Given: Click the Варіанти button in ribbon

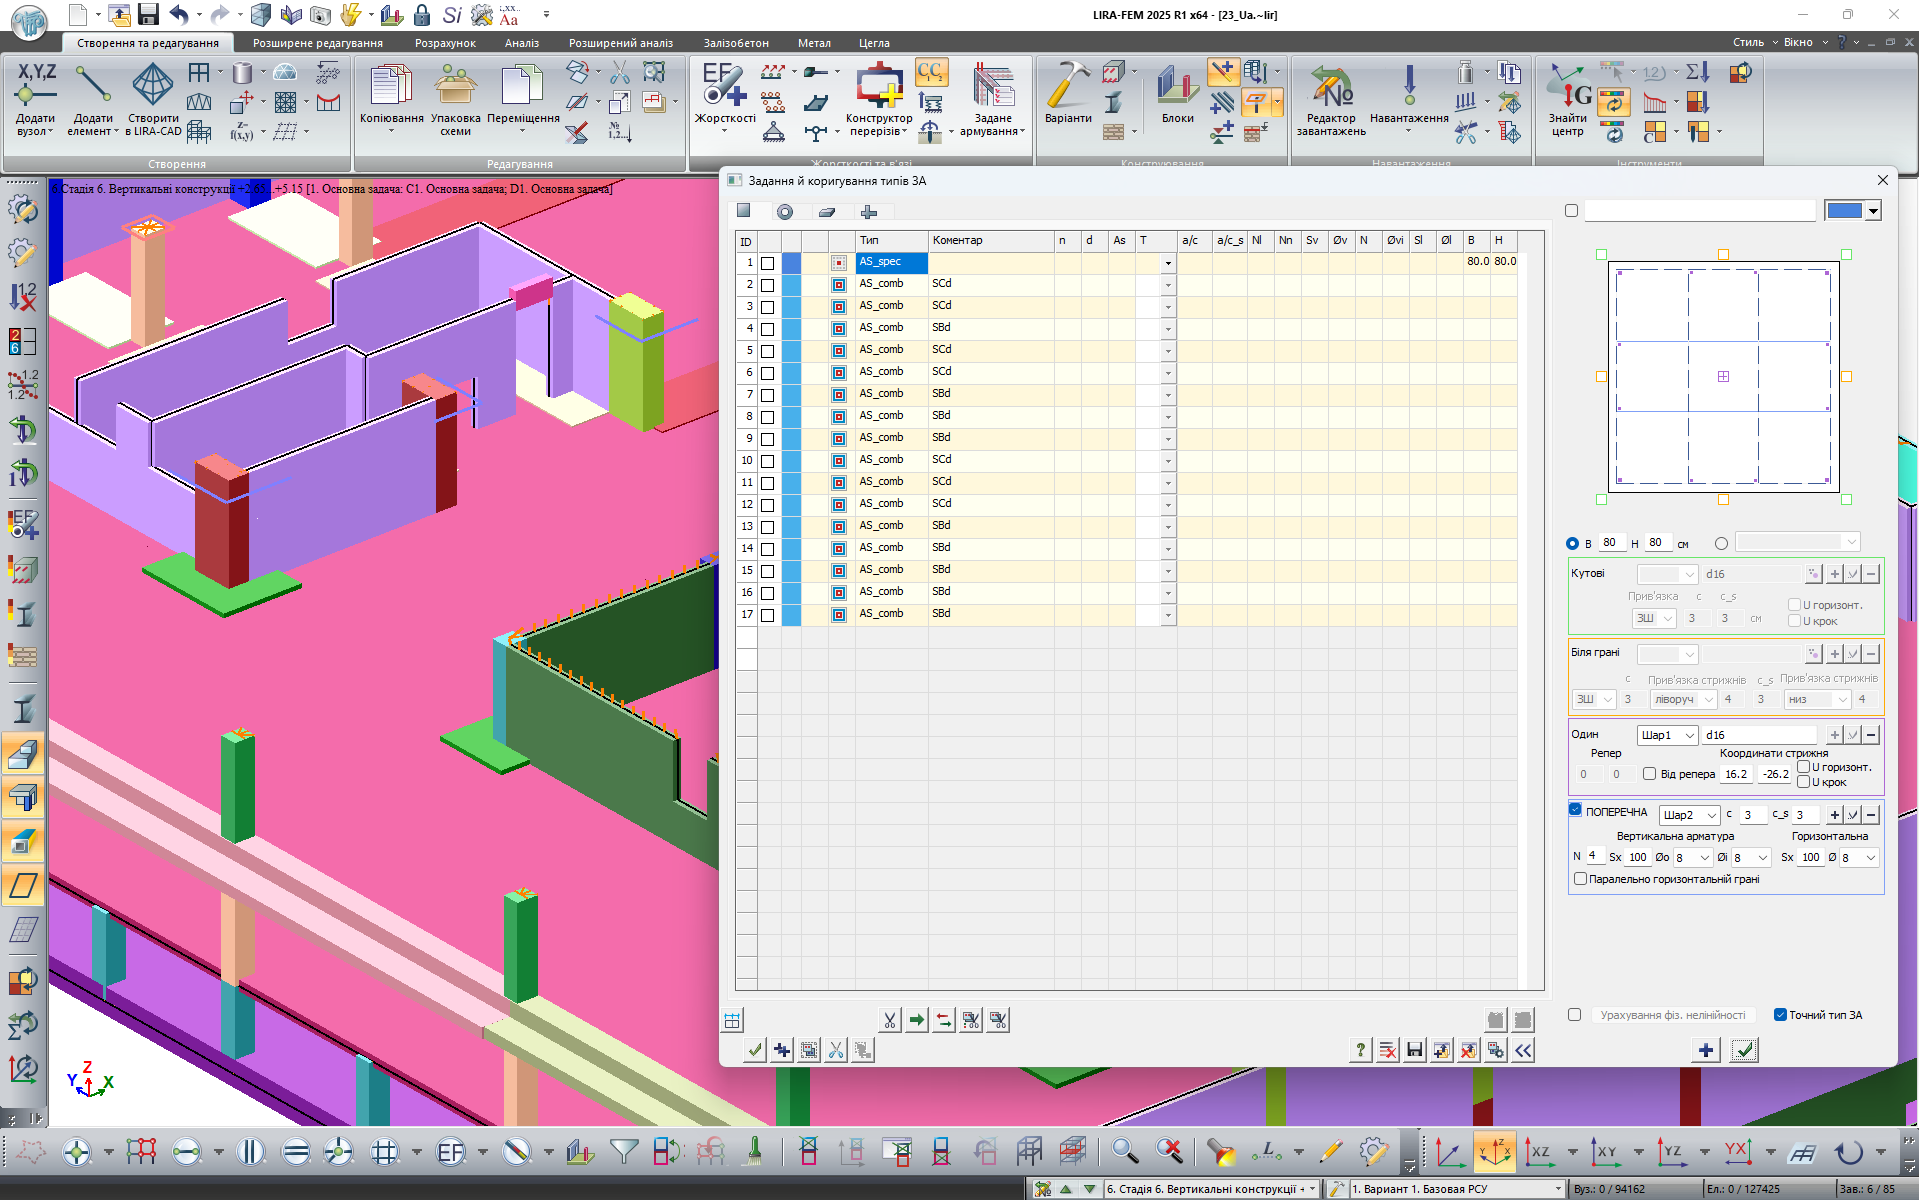Looking at the screenshot, I should click(x=1068, y=98).
